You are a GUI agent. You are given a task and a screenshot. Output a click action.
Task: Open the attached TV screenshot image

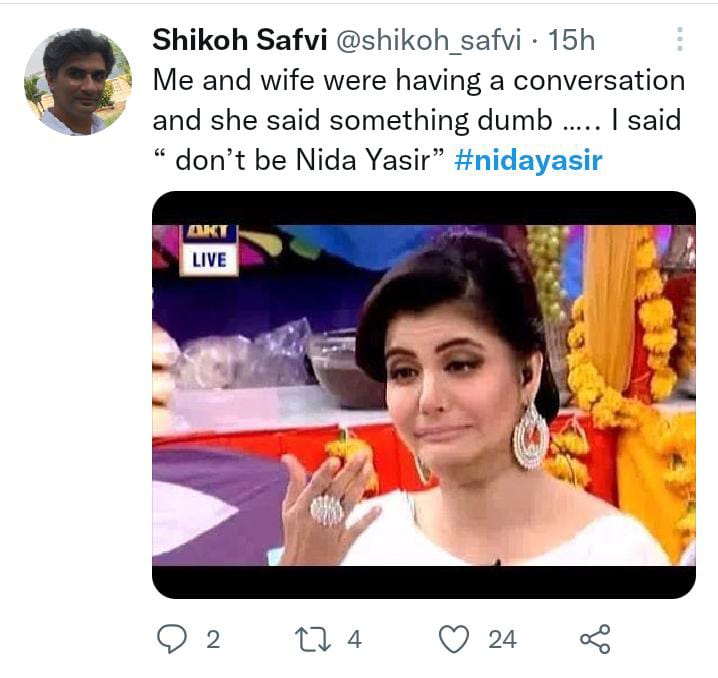tap(423, 395)
